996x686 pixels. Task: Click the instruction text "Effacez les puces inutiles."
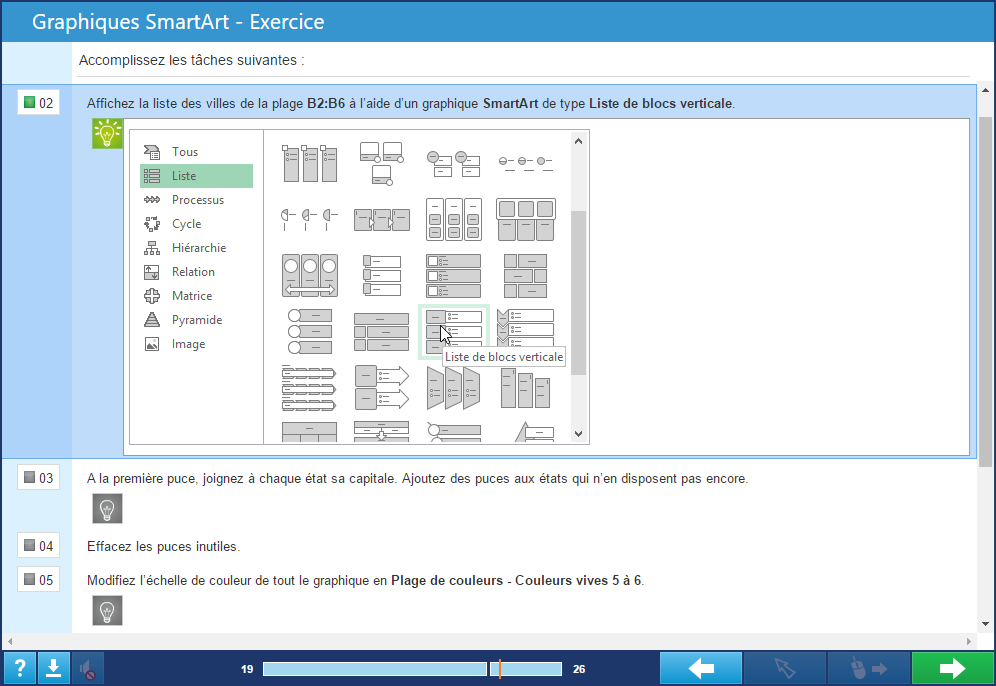(x=163, y=546)
